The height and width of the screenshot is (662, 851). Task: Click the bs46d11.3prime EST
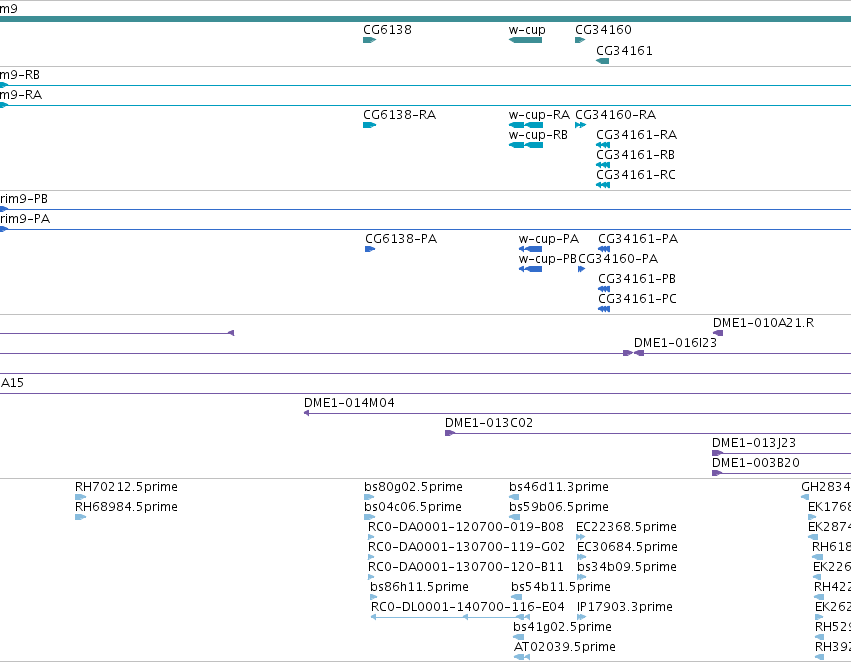pyautogui.click(x=514, y=498)
